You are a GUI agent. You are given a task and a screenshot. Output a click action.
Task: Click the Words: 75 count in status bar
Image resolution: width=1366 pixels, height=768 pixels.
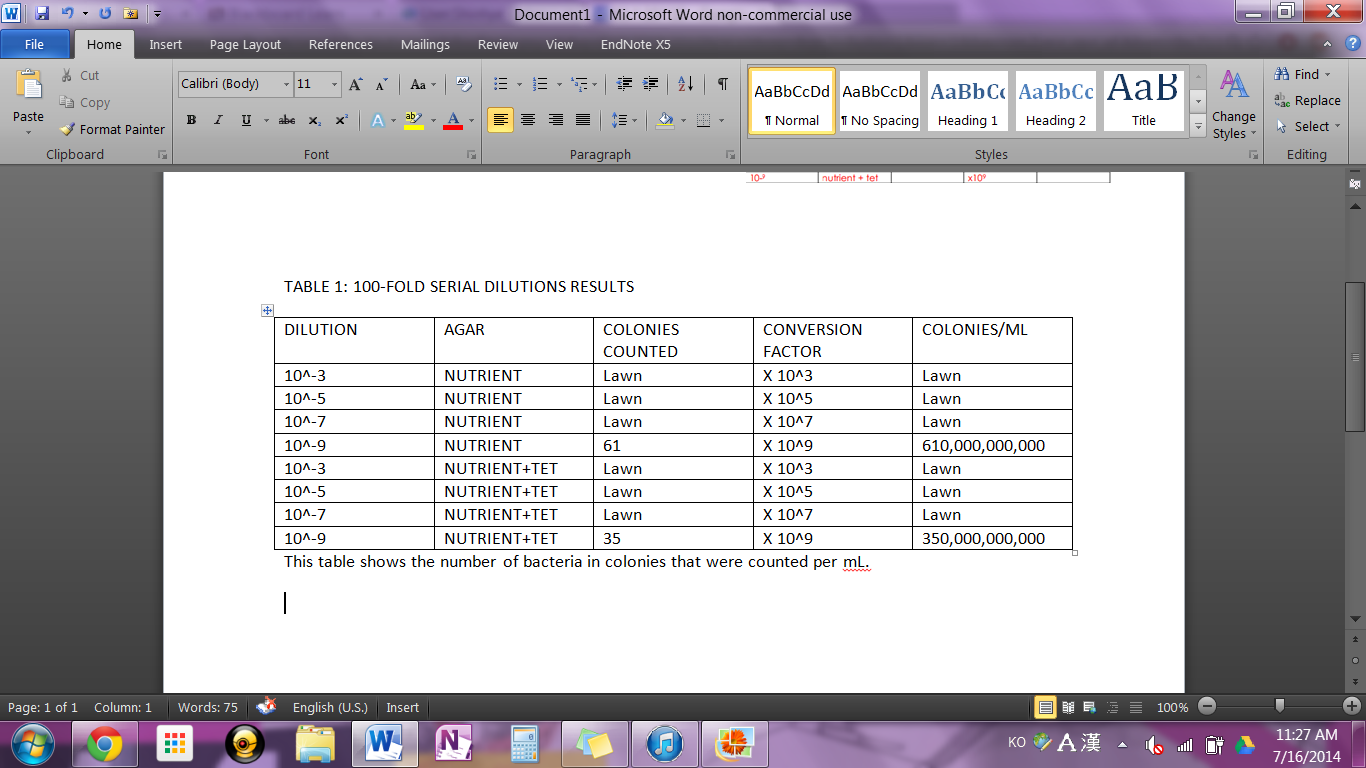point(208,707)
